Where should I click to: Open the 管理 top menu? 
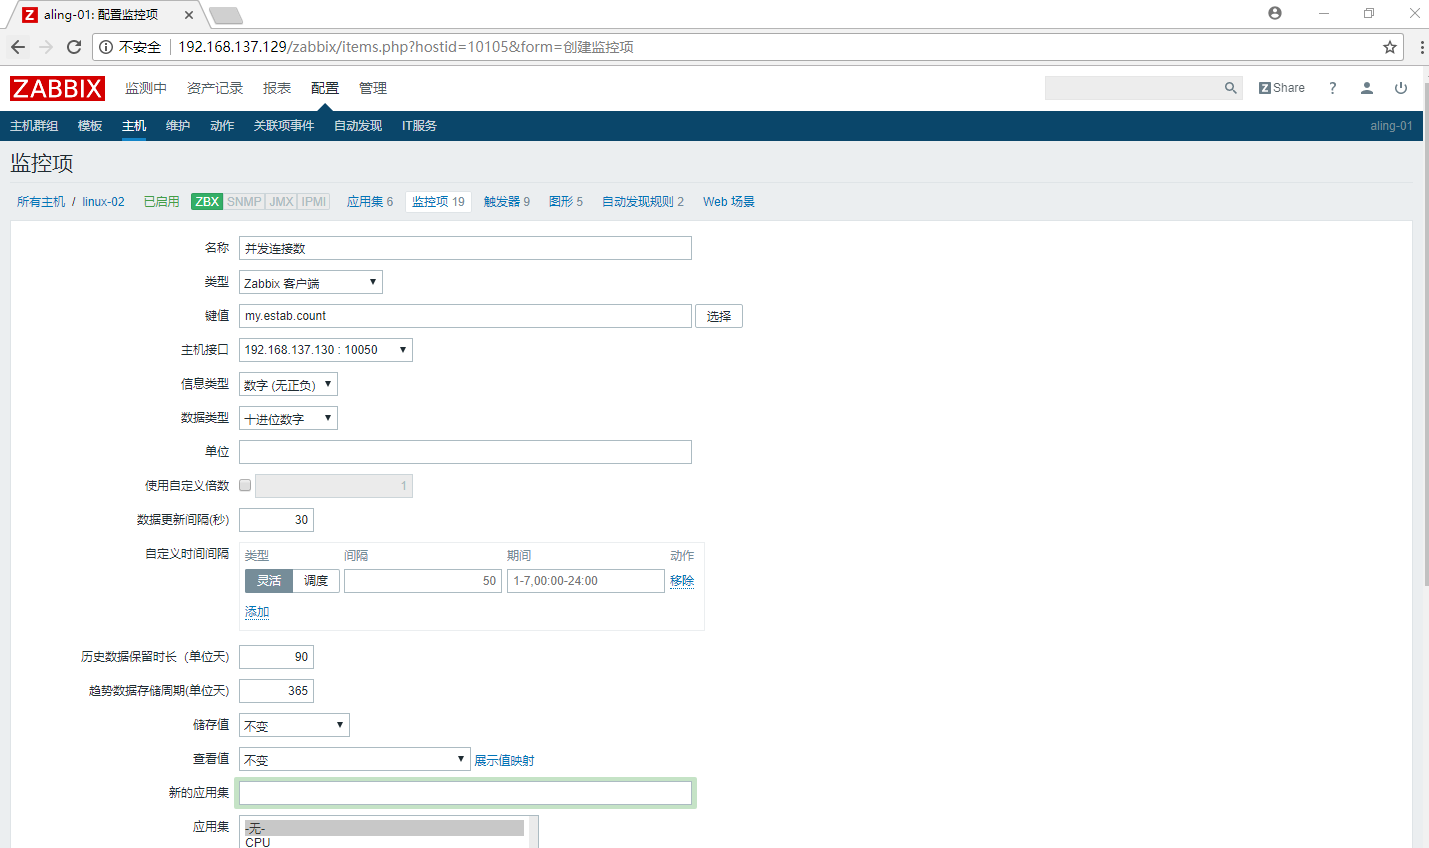[373, 88]
